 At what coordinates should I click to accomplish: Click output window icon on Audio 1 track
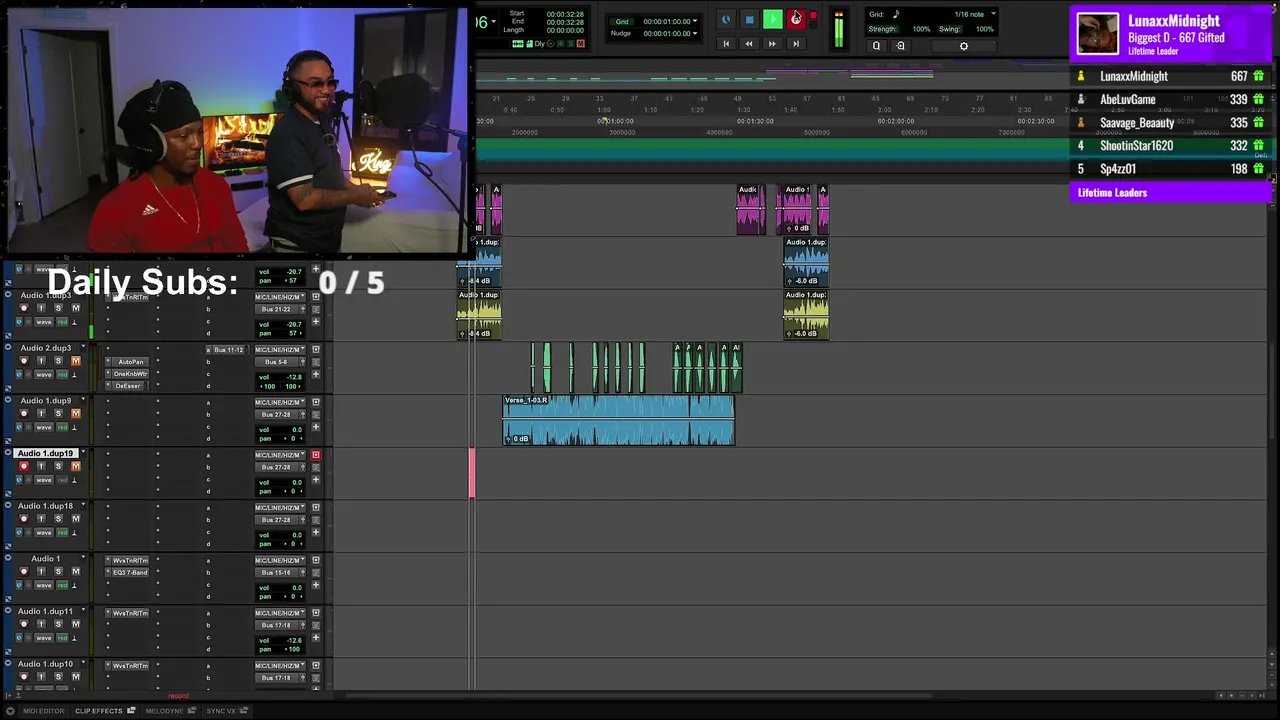point(316,560)
